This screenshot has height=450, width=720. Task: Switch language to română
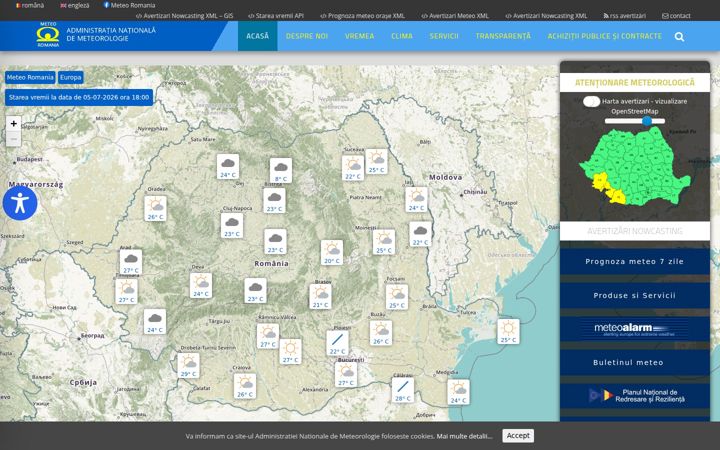click(30, 6)
